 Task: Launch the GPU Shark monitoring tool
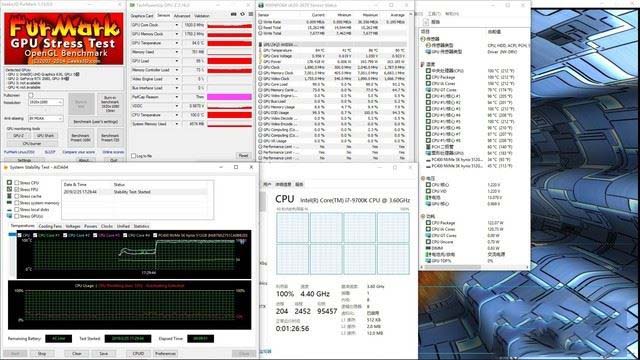point(45,136)
